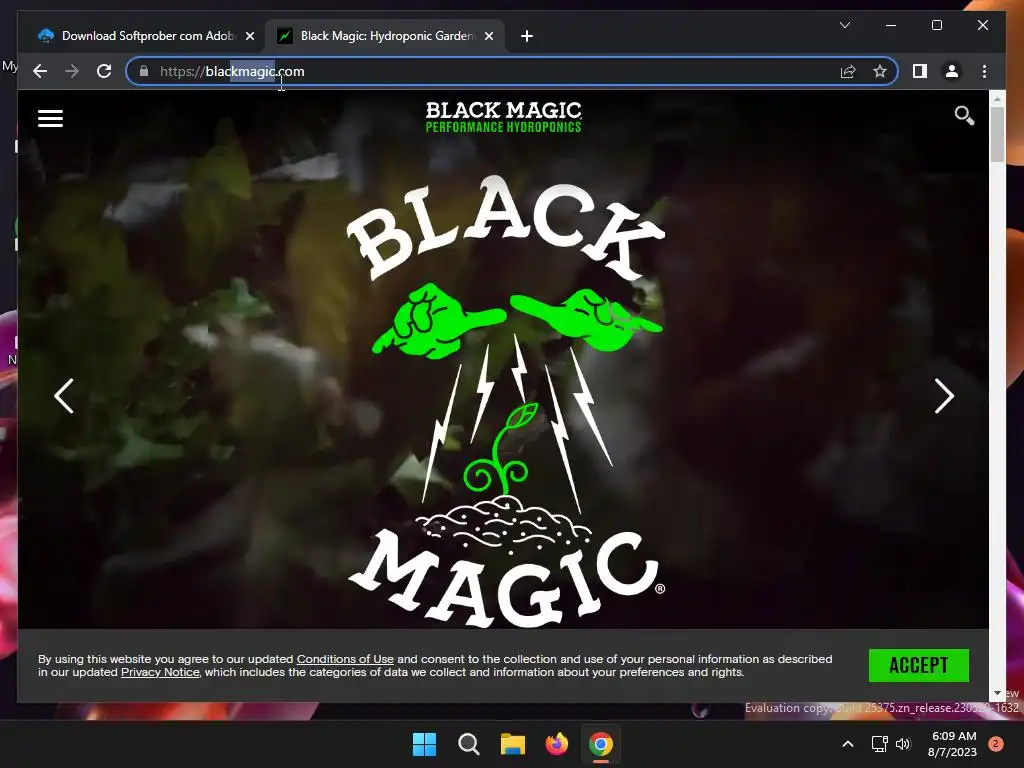The height and width of the screenshot is (768, 1024).
Task: Open Chrome side panel icon
Action: pyautogui.click(x=920, y=71)
